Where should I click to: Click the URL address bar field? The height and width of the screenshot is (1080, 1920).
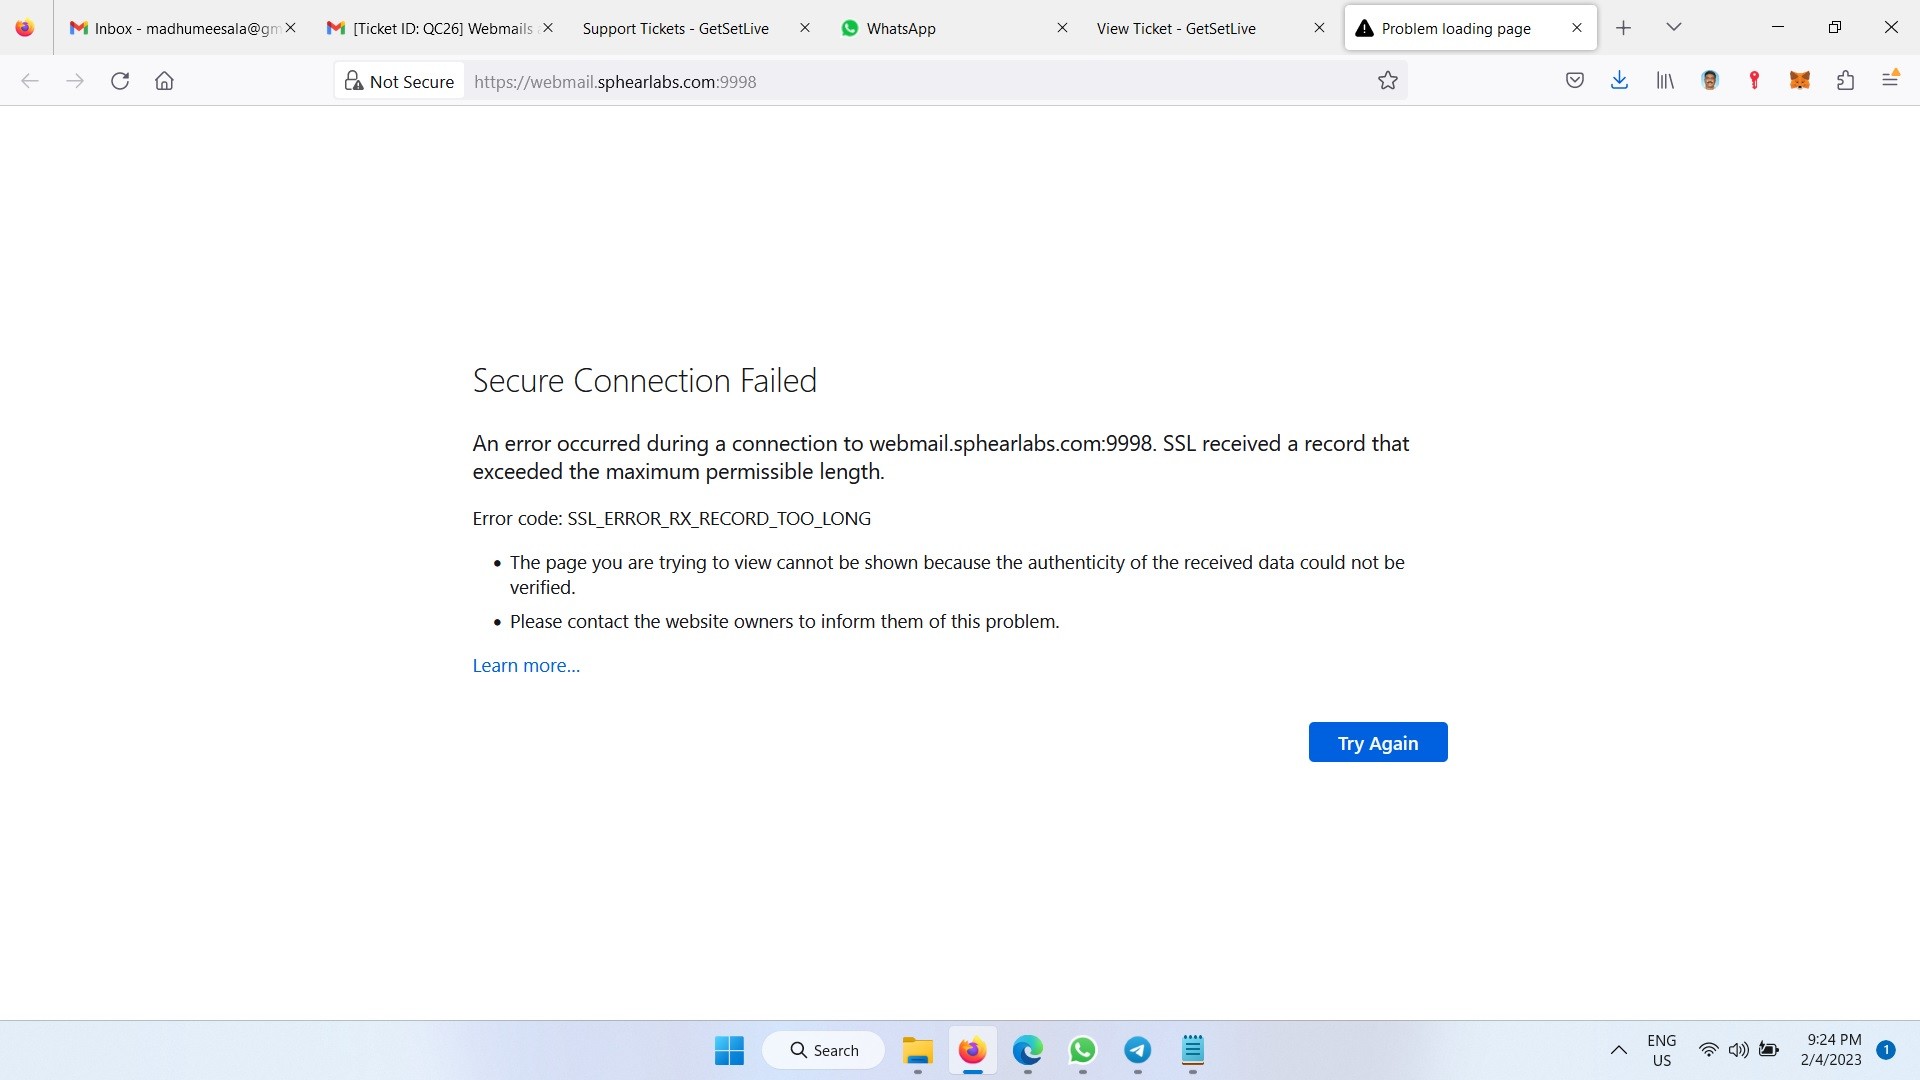[x=900, y=81]
